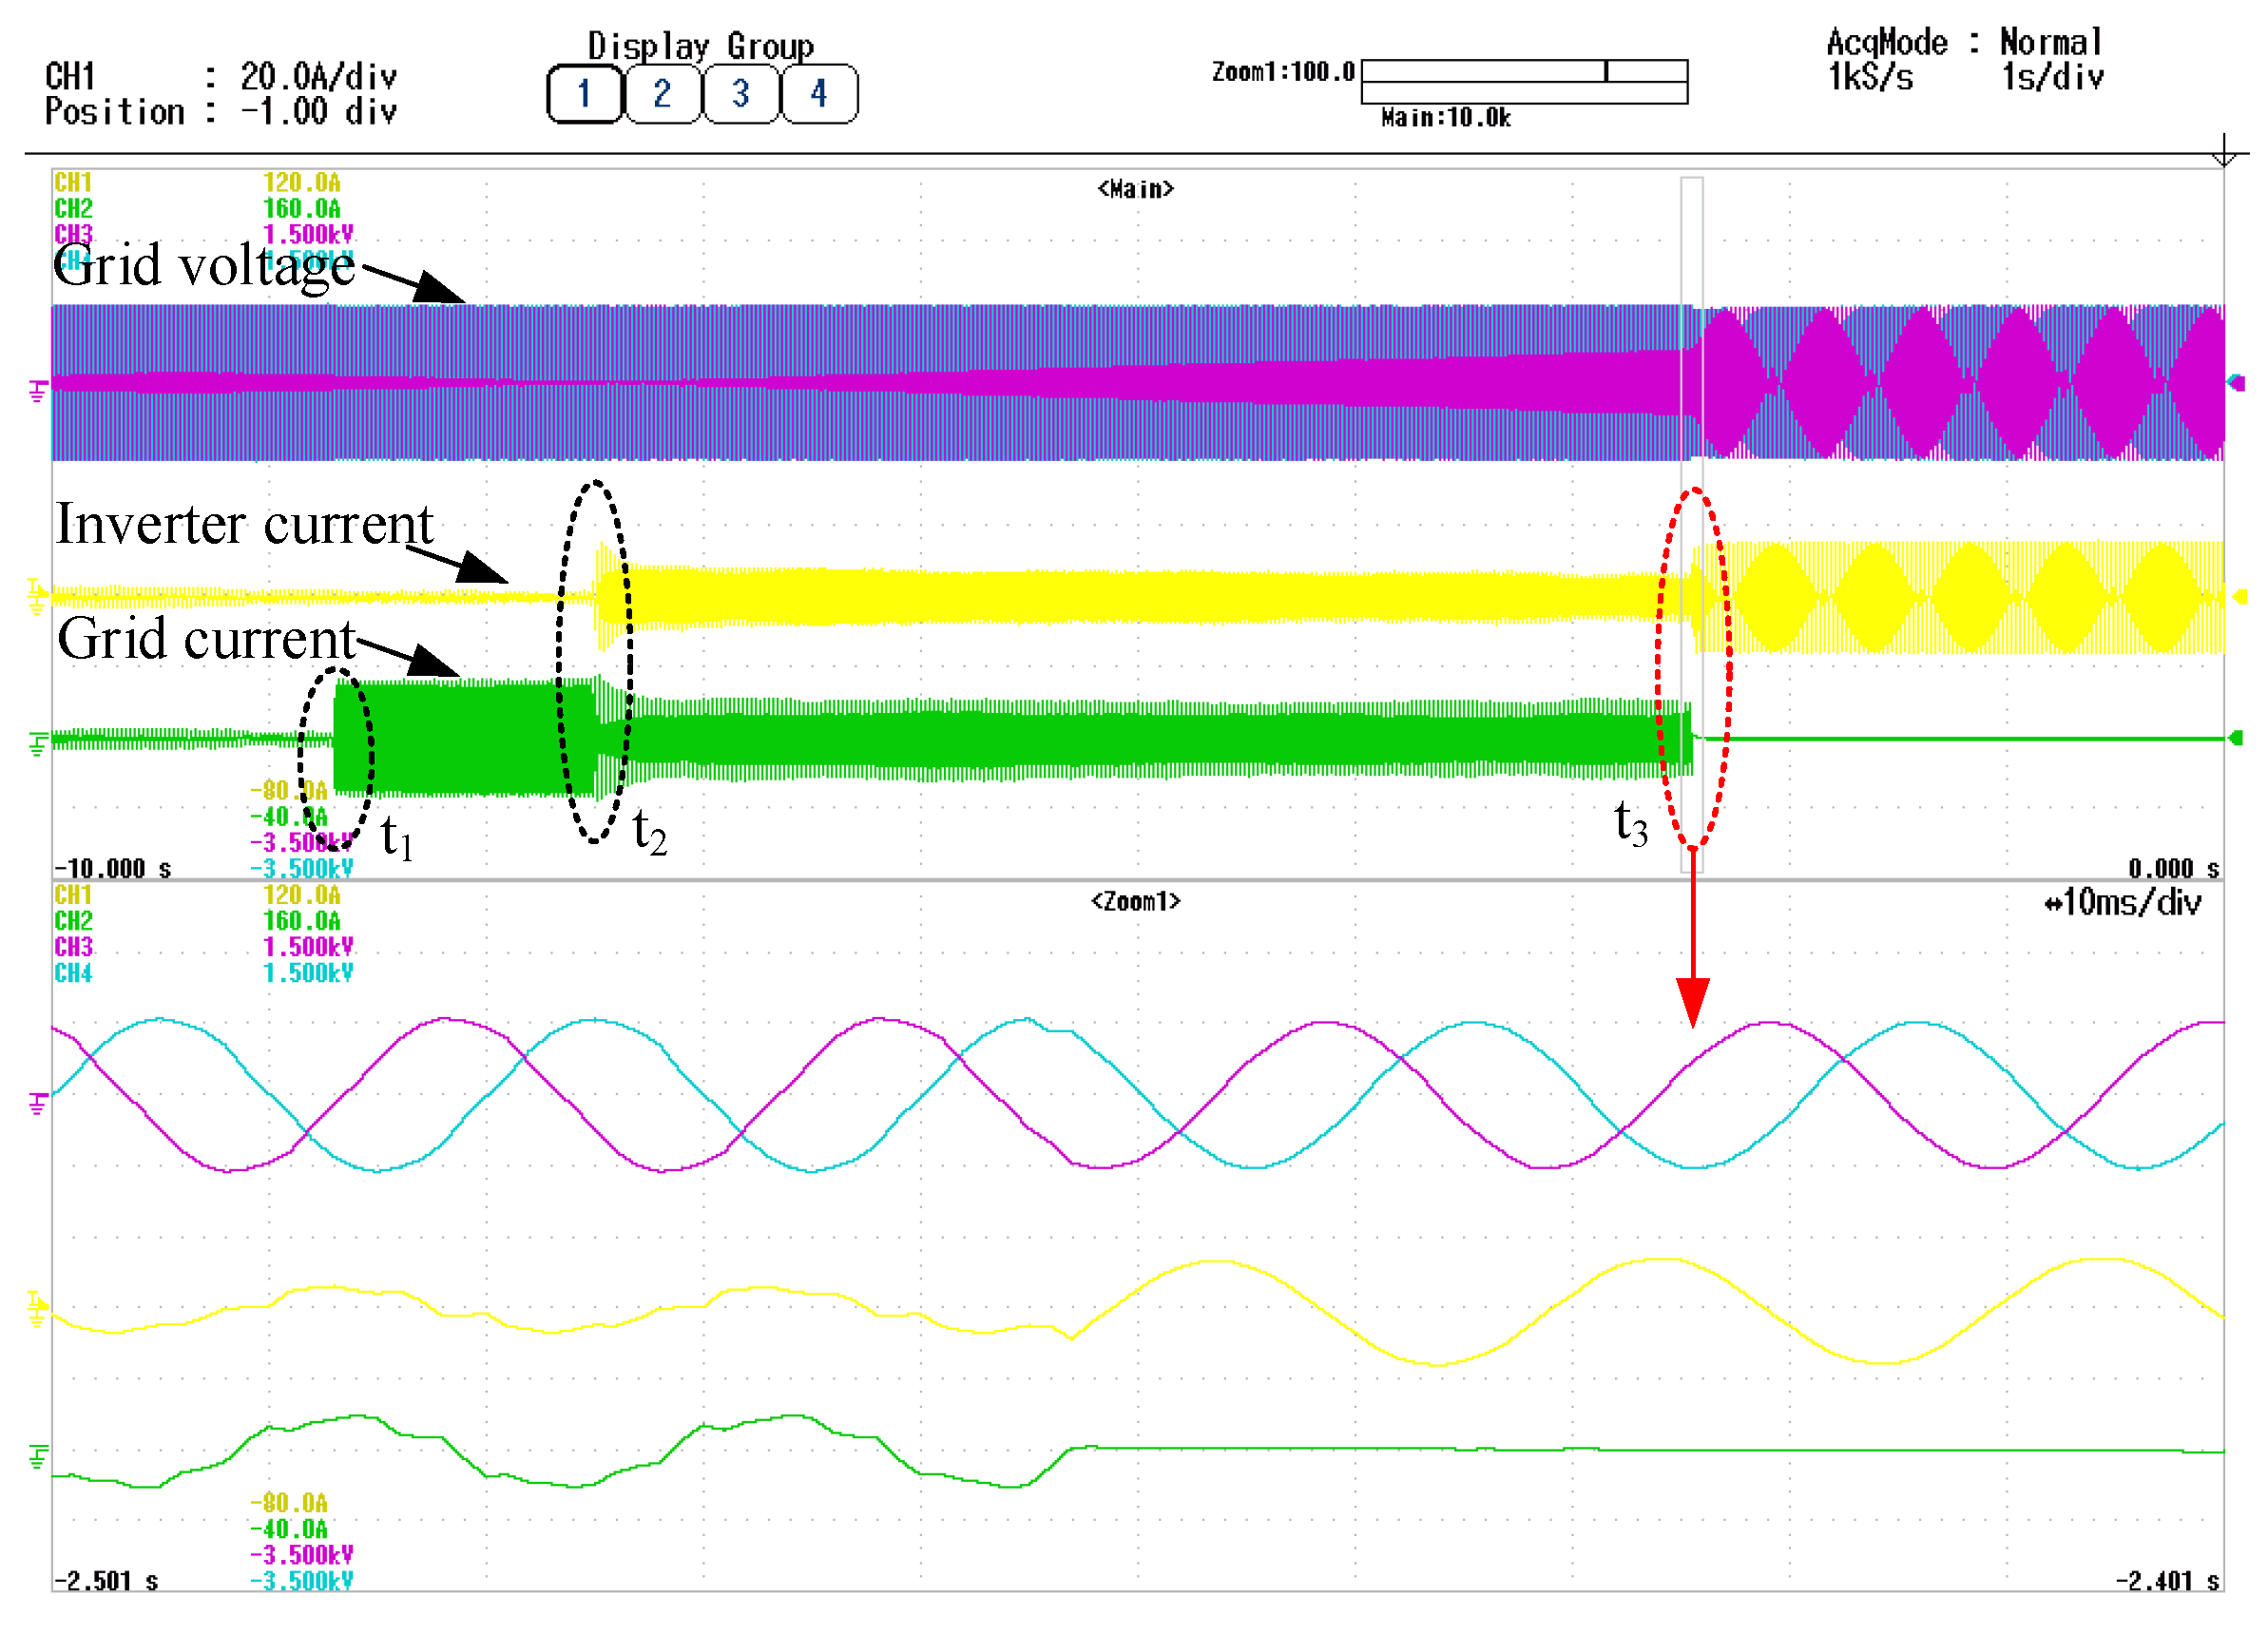This screenshot has height=1635, width=2268.
Task: Switch to Display Group 3
Action: [740, 94]
